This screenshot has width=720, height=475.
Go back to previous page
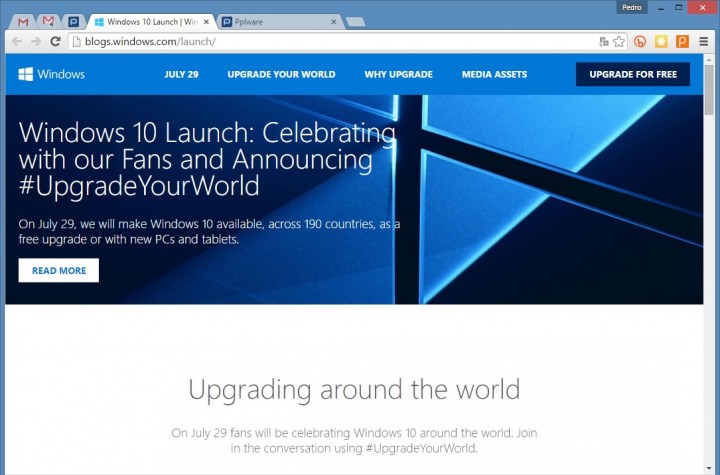pyautogui.click(x=17, y=41)
